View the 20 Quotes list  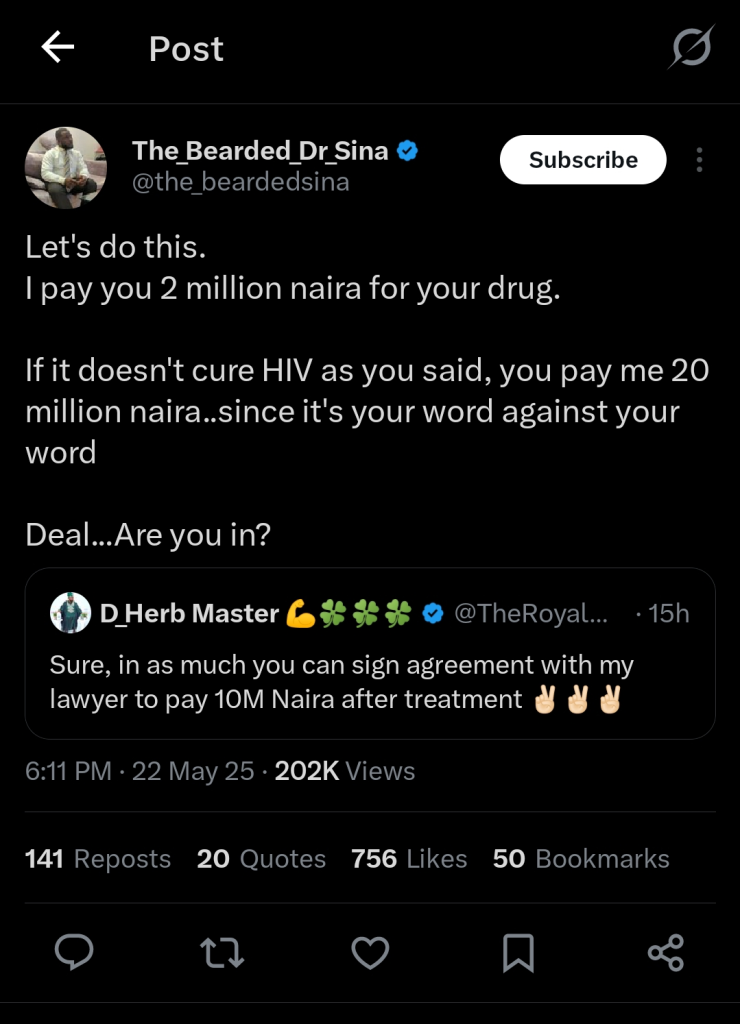(261, 859)
